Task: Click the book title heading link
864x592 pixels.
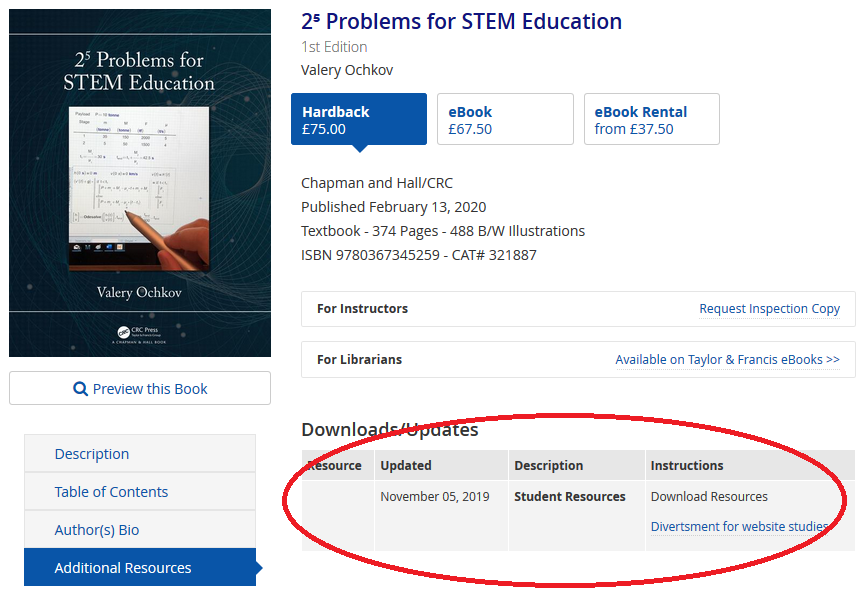Action: coord(461,21)
